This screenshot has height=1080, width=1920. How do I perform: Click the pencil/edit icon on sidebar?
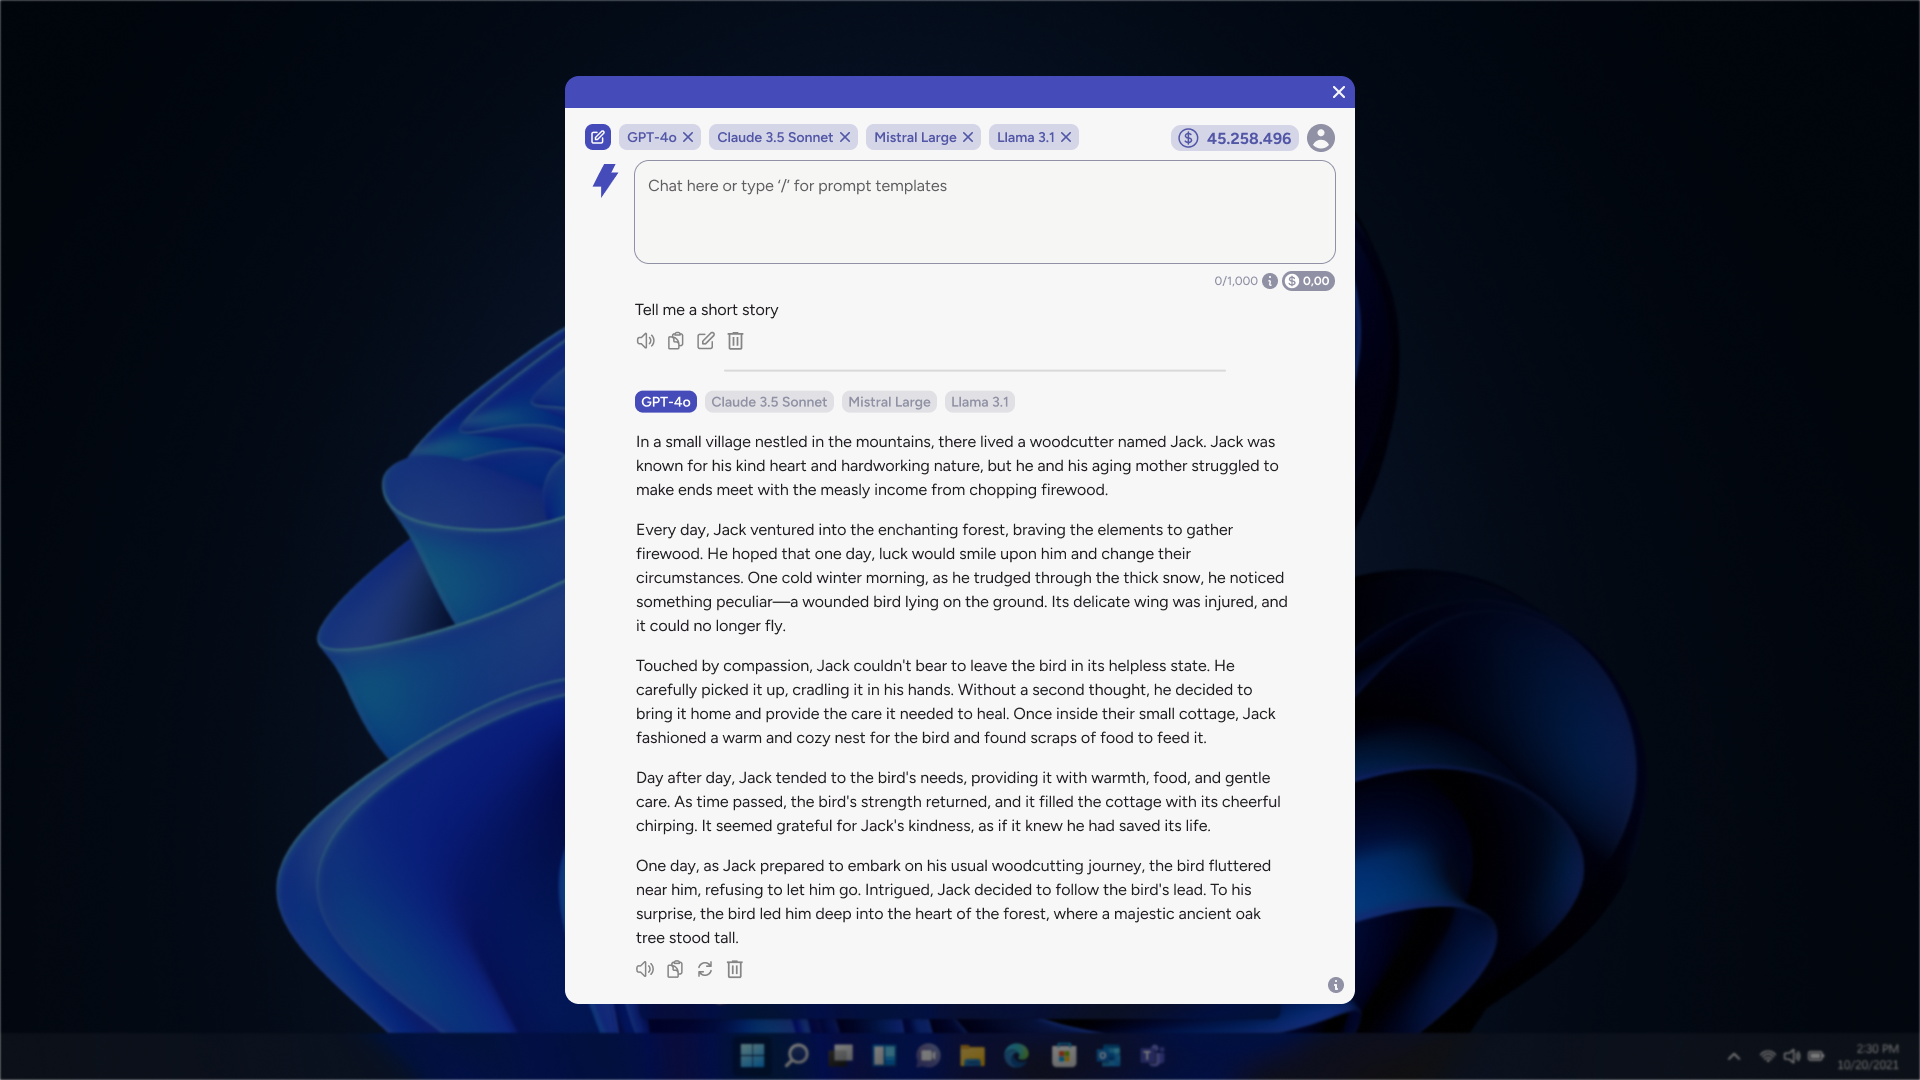(599, 137)
